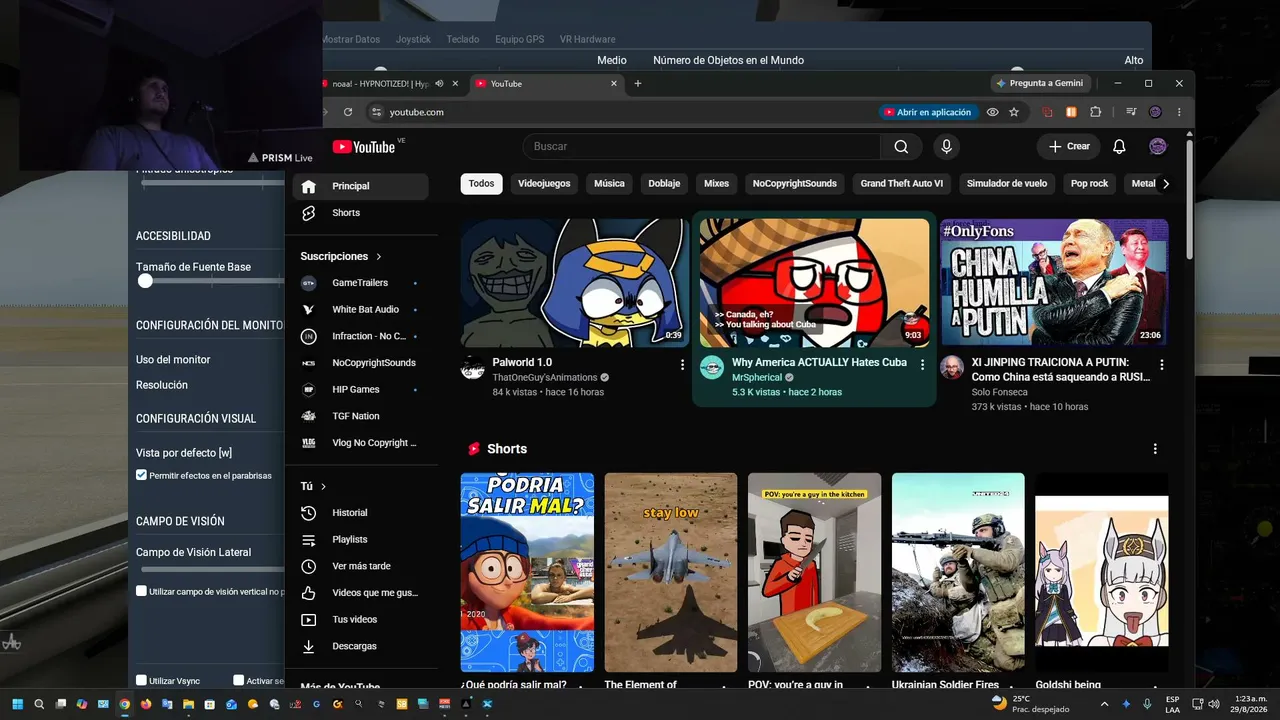The width and height of the screenshot is (1280, 720).
Task: Click Pregunta a Gemini button
Action: (x=1040, y=84)
